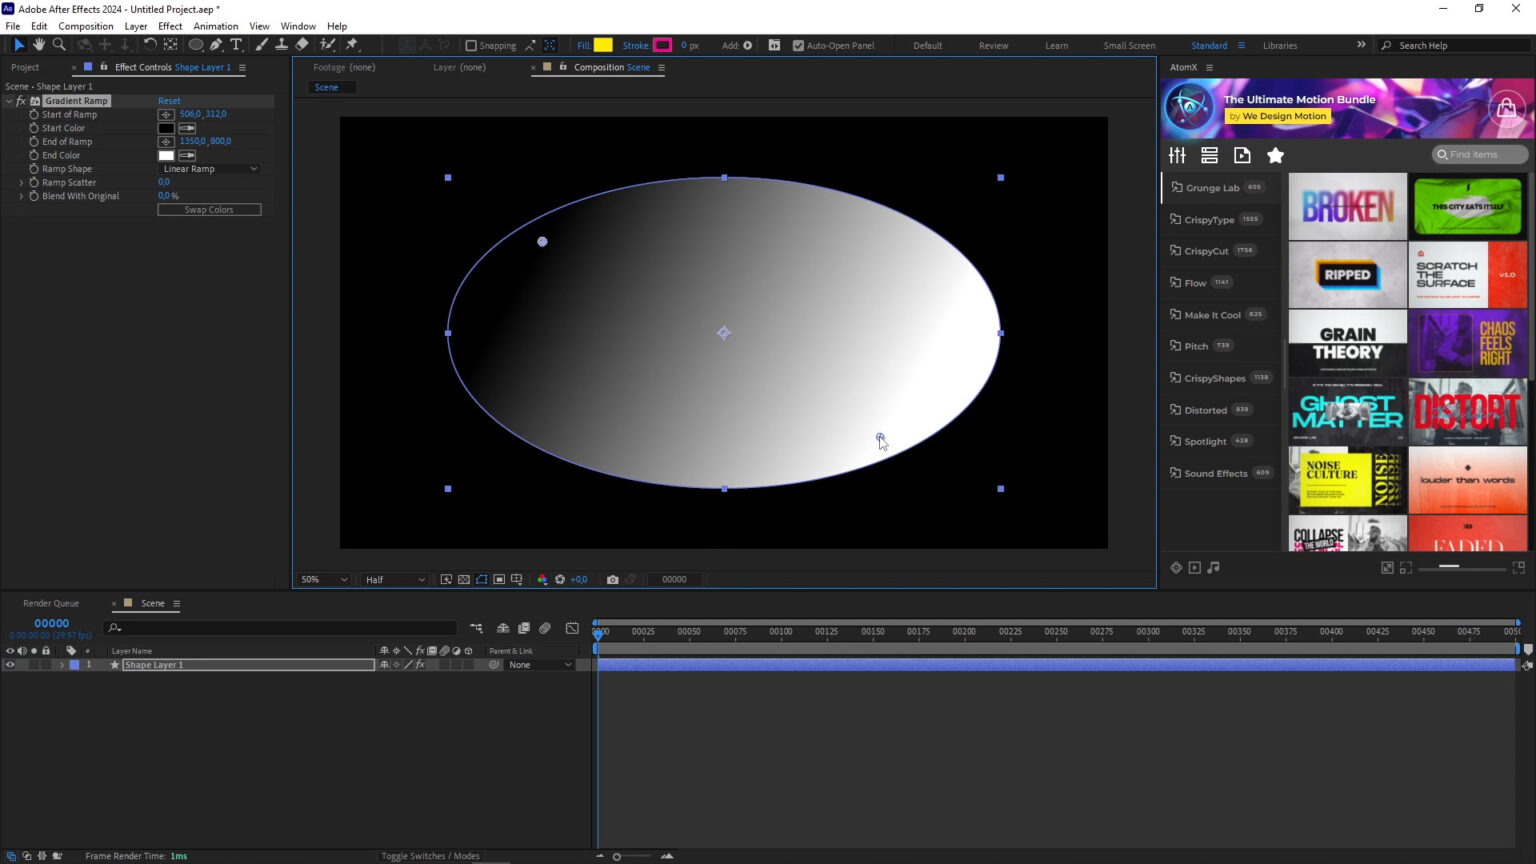Toggle visibility of Shape Layer 1
This screenshot has width=1536, height=864.
[x=9, y=664]
